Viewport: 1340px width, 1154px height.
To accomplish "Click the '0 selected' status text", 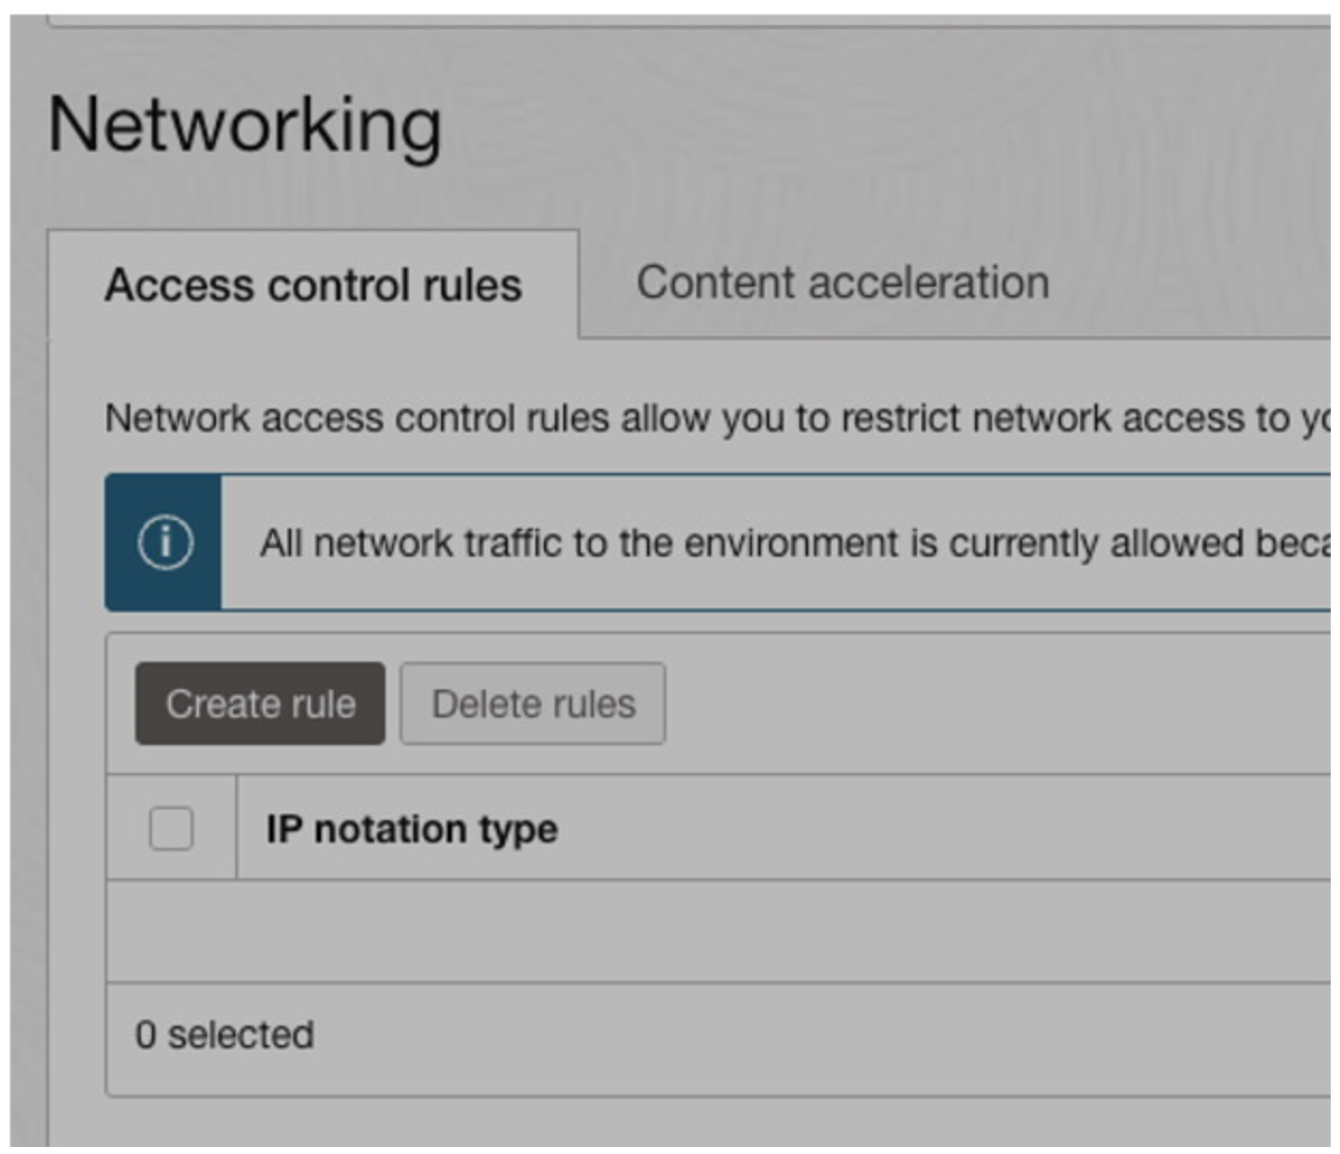I will (x=225, y=1035).
